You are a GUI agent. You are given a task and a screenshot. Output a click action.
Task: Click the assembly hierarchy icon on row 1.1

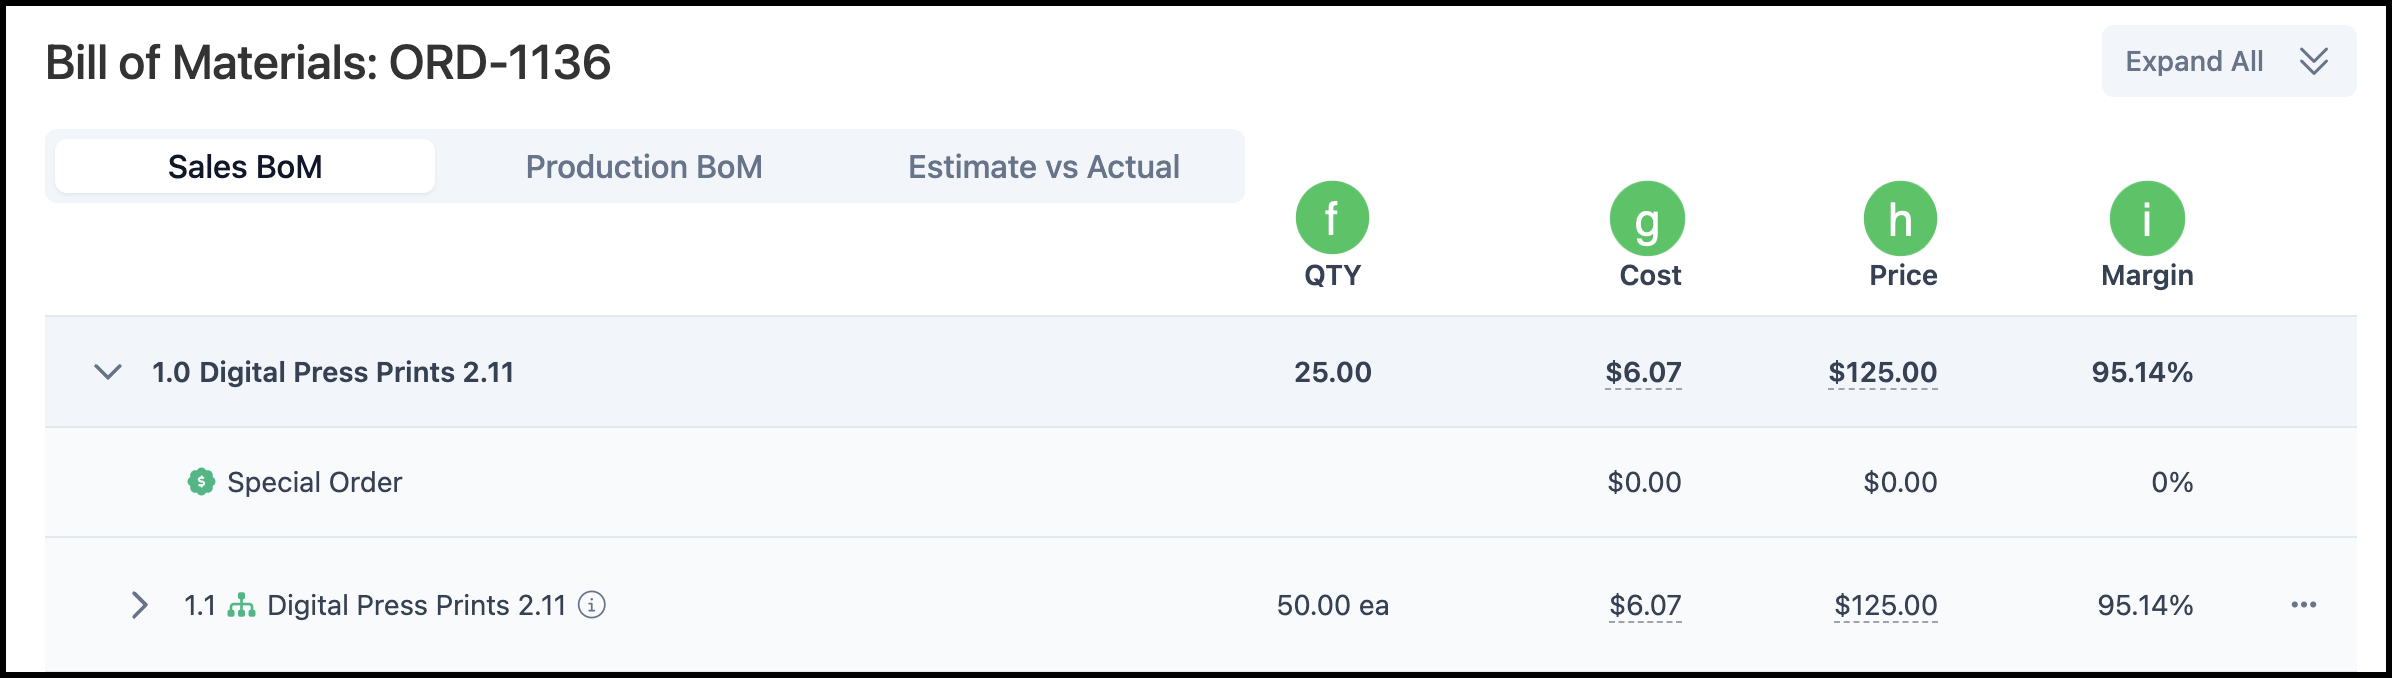click(x=241, y=605)
